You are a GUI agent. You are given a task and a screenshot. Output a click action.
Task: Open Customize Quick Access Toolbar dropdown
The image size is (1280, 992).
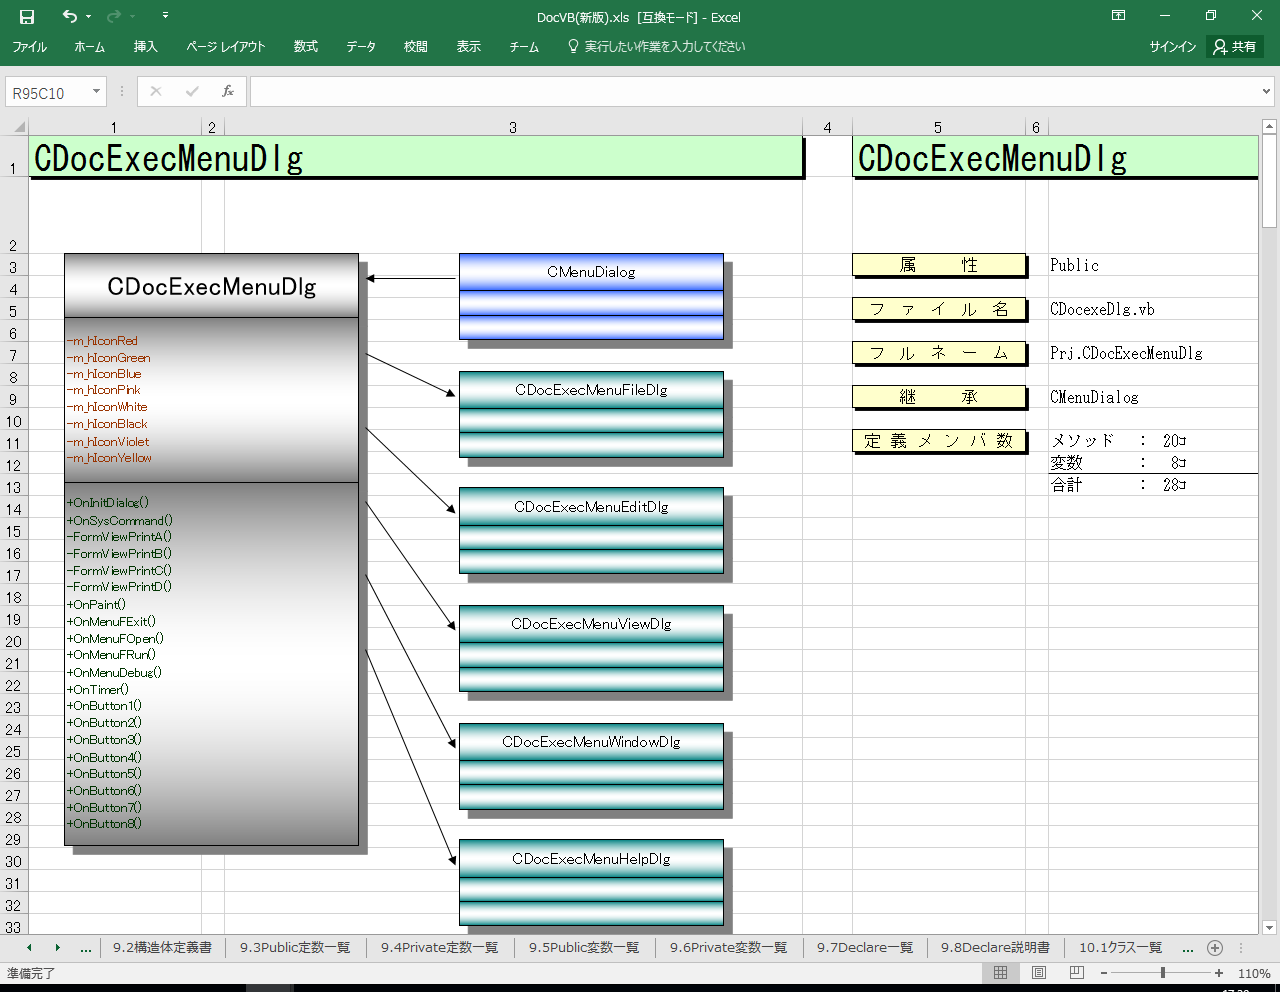click(x=165, y=16)
